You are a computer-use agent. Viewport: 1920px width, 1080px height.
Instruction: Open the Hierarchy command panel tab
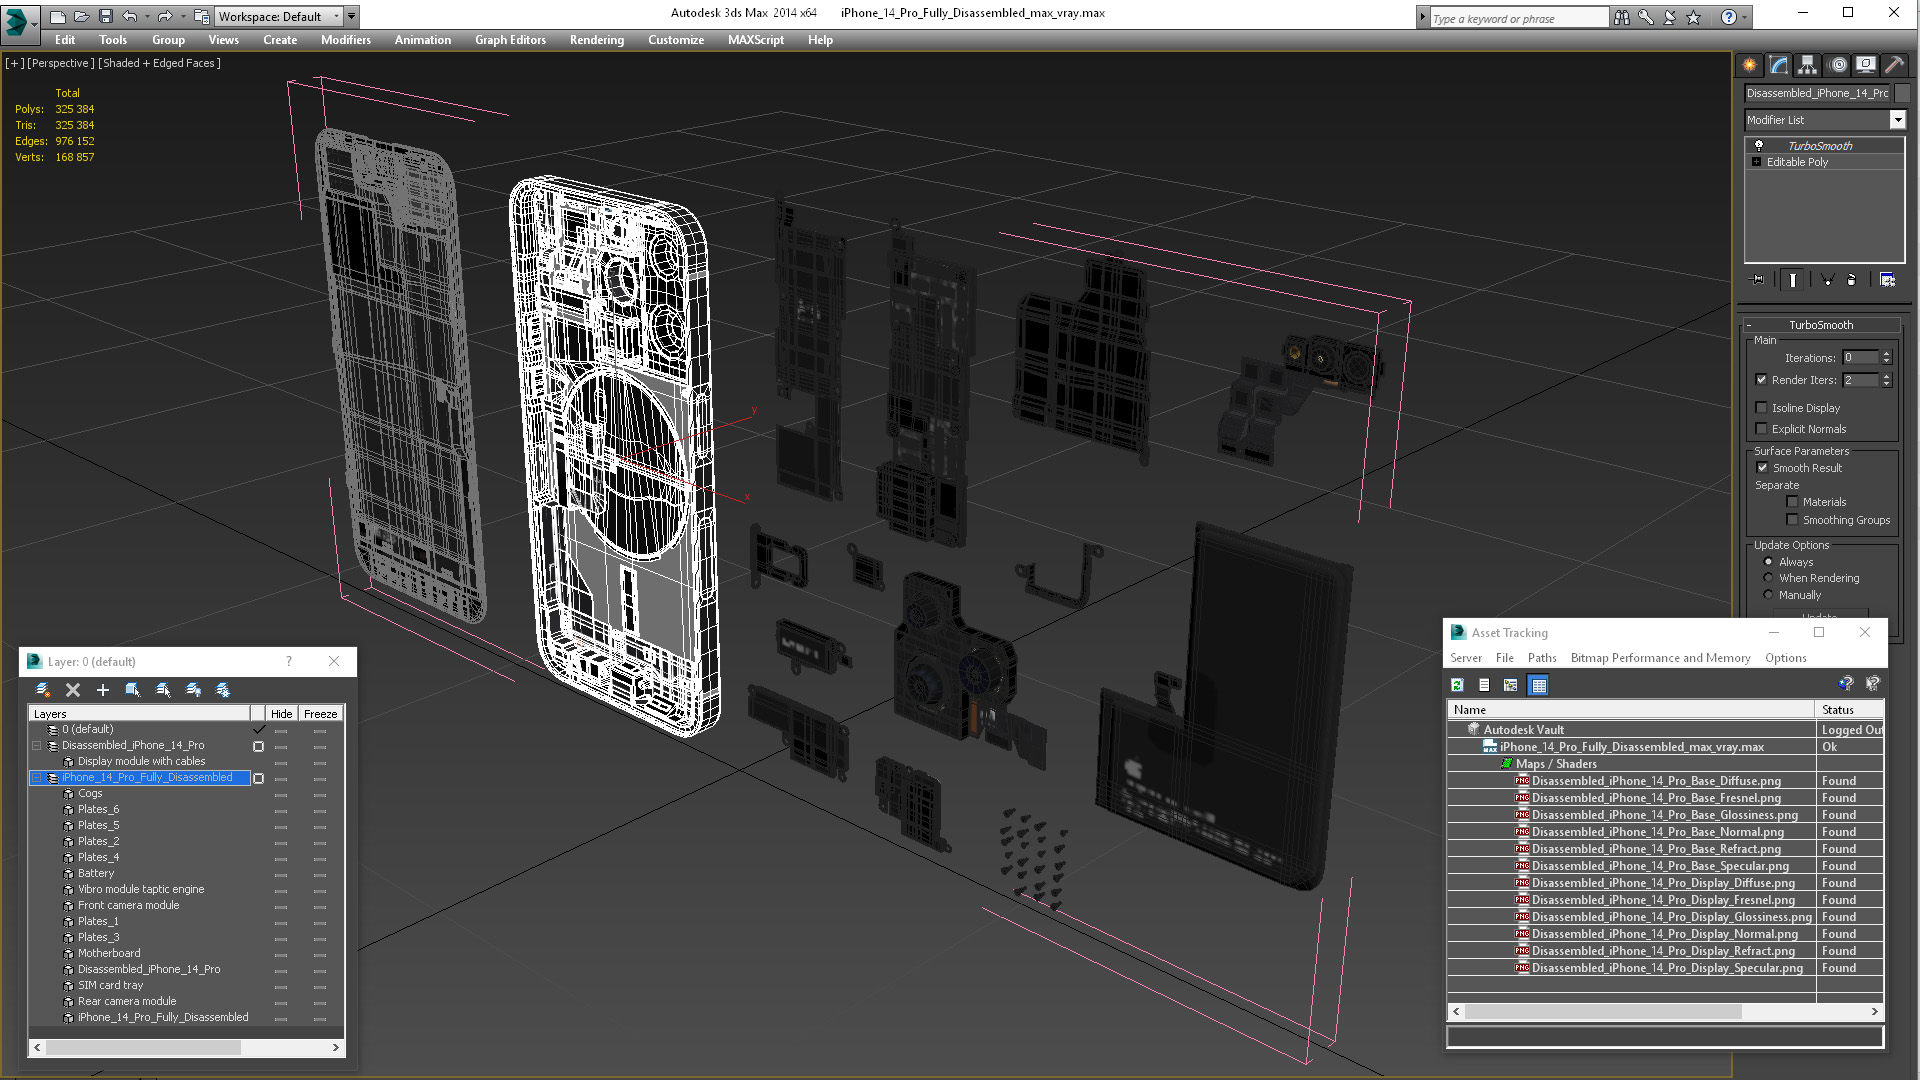[x=1807, y=65]
